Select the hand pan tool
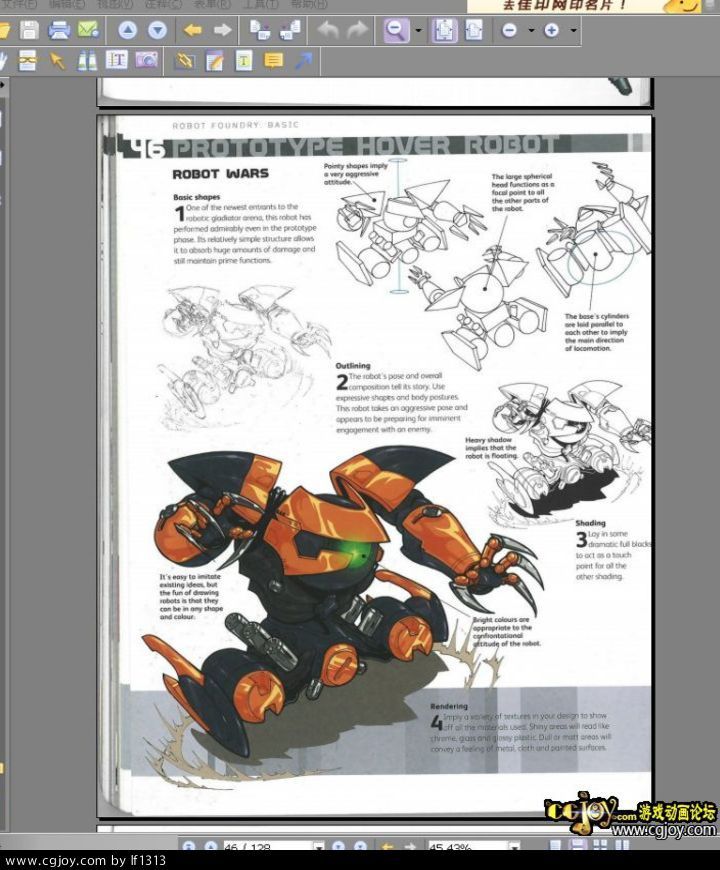 (3, 60)
